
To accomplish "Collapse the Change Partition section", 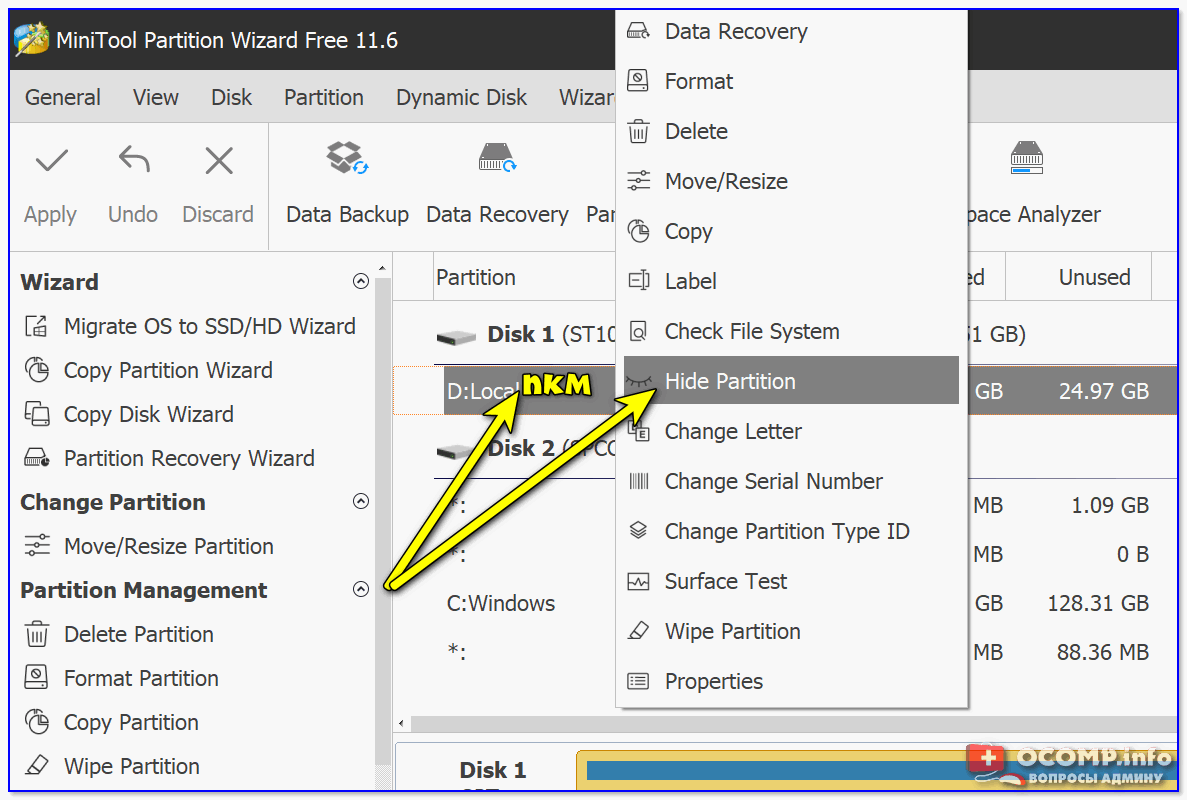I will coord(361,502).
